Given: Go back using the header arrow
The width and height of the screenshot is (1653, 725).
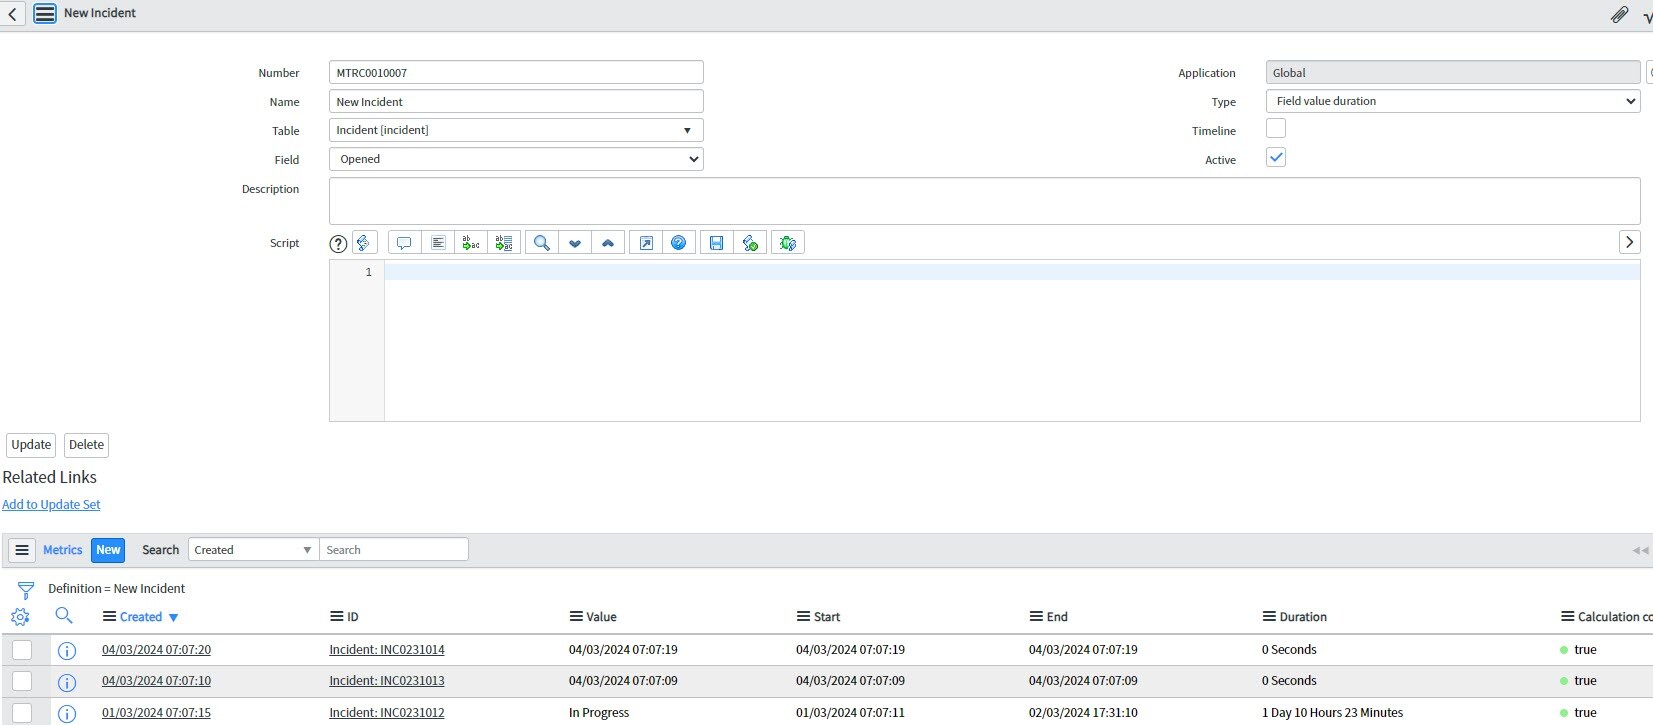Looking at the screenshot, I should coord(12,14).
